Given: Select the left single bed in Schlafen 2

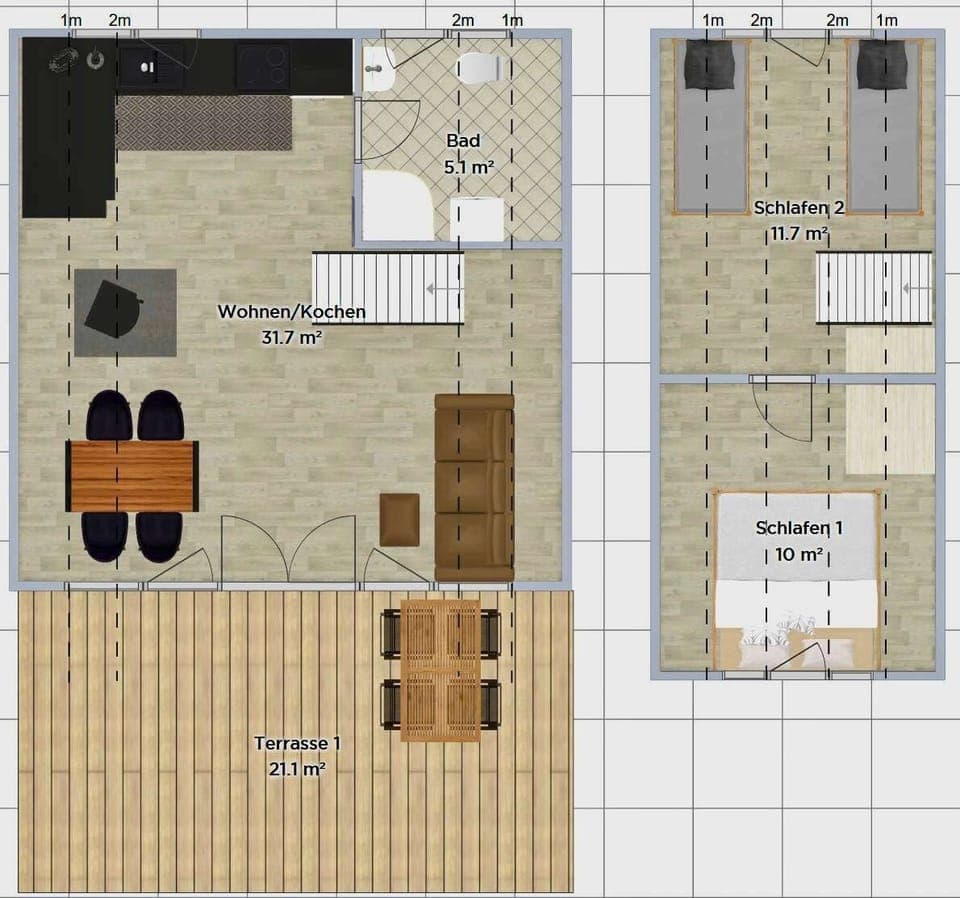Looking at the screenshot, I should [x=710, y=127].
